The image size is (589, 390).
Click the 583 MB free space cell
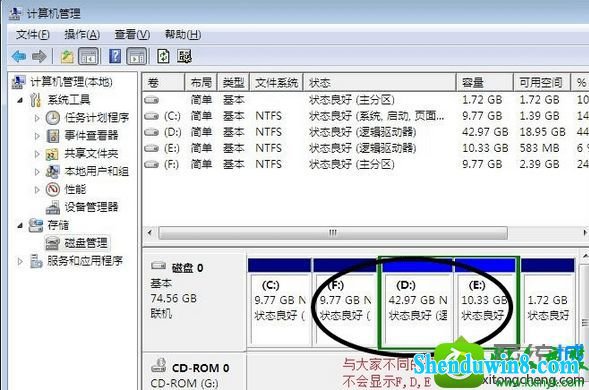[x=539, y=148]
